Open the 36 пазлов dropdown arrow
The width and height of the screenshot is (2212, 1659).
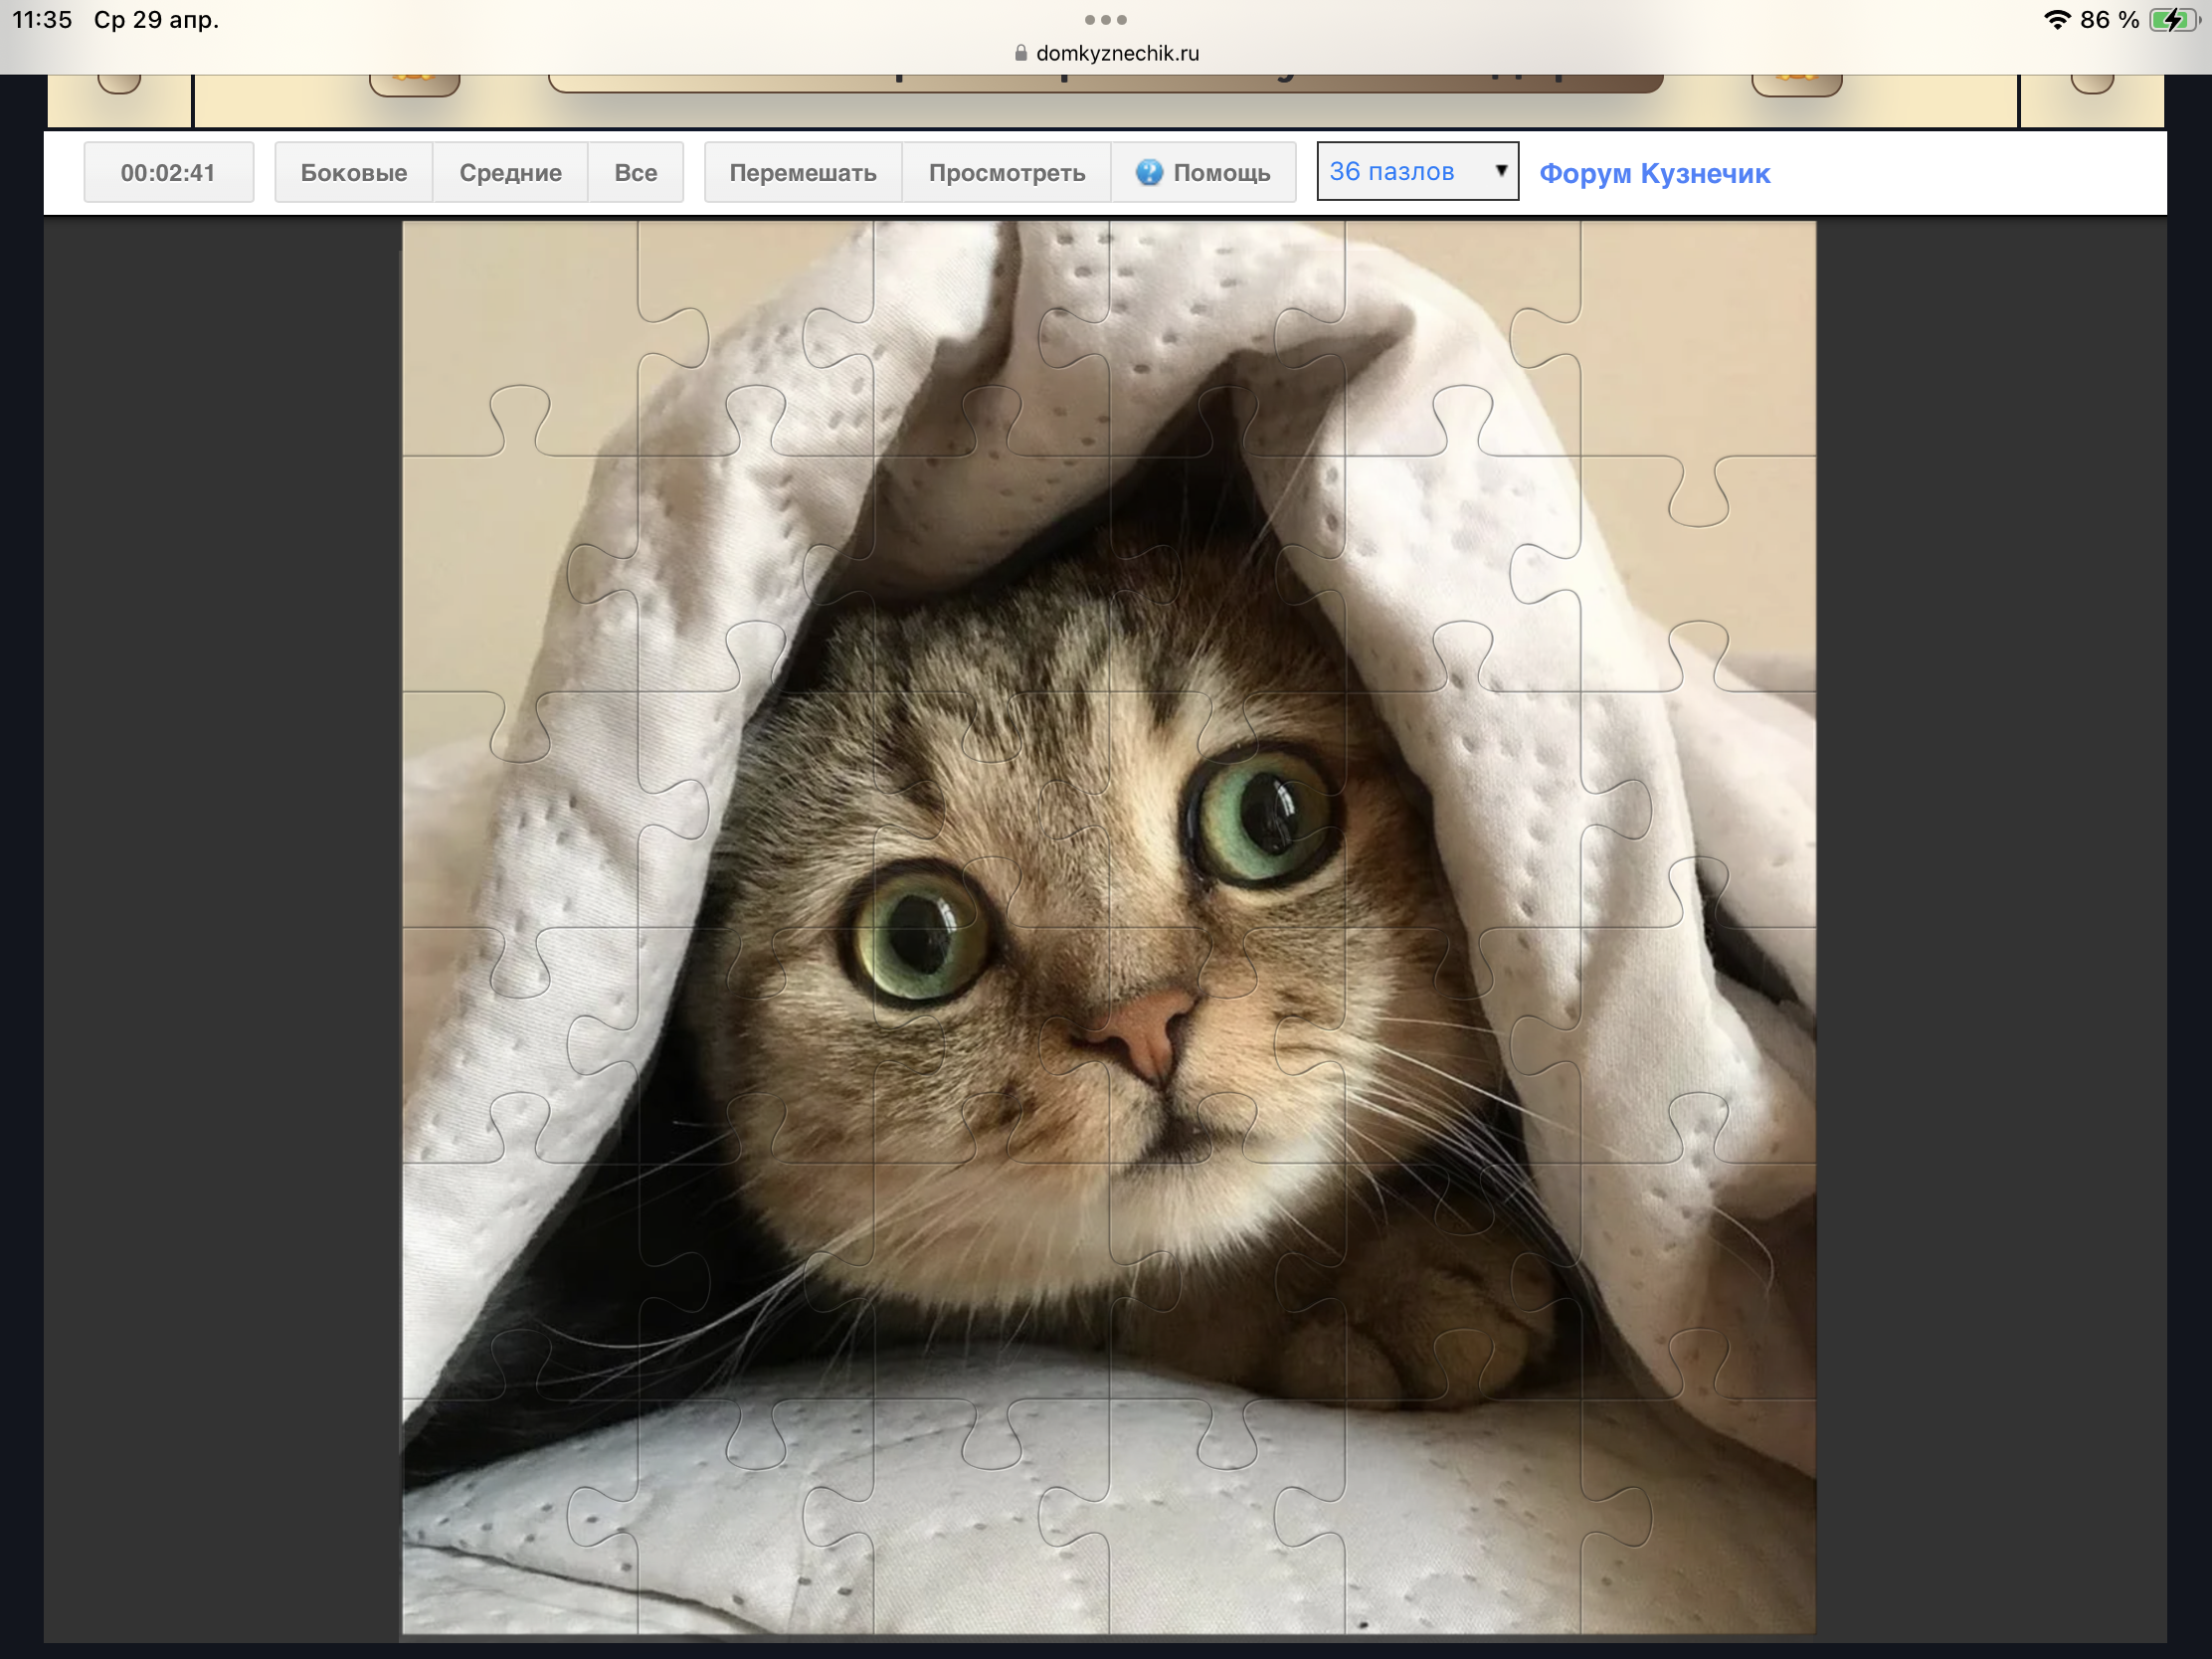pos(1500,171)
